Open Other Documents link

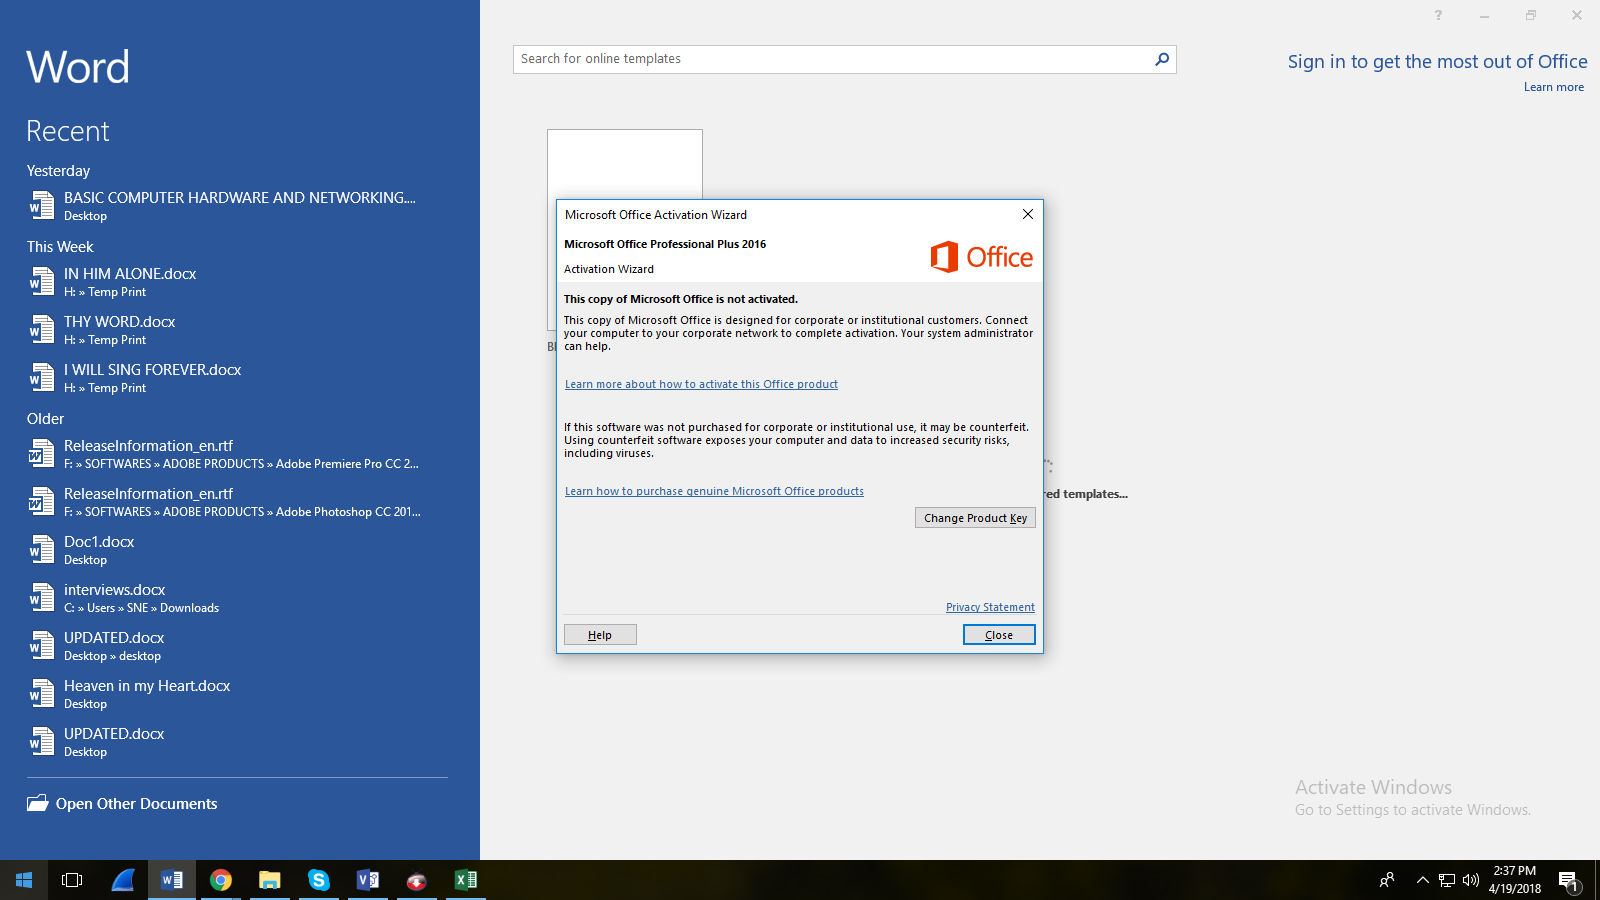[x=136, y=804]
